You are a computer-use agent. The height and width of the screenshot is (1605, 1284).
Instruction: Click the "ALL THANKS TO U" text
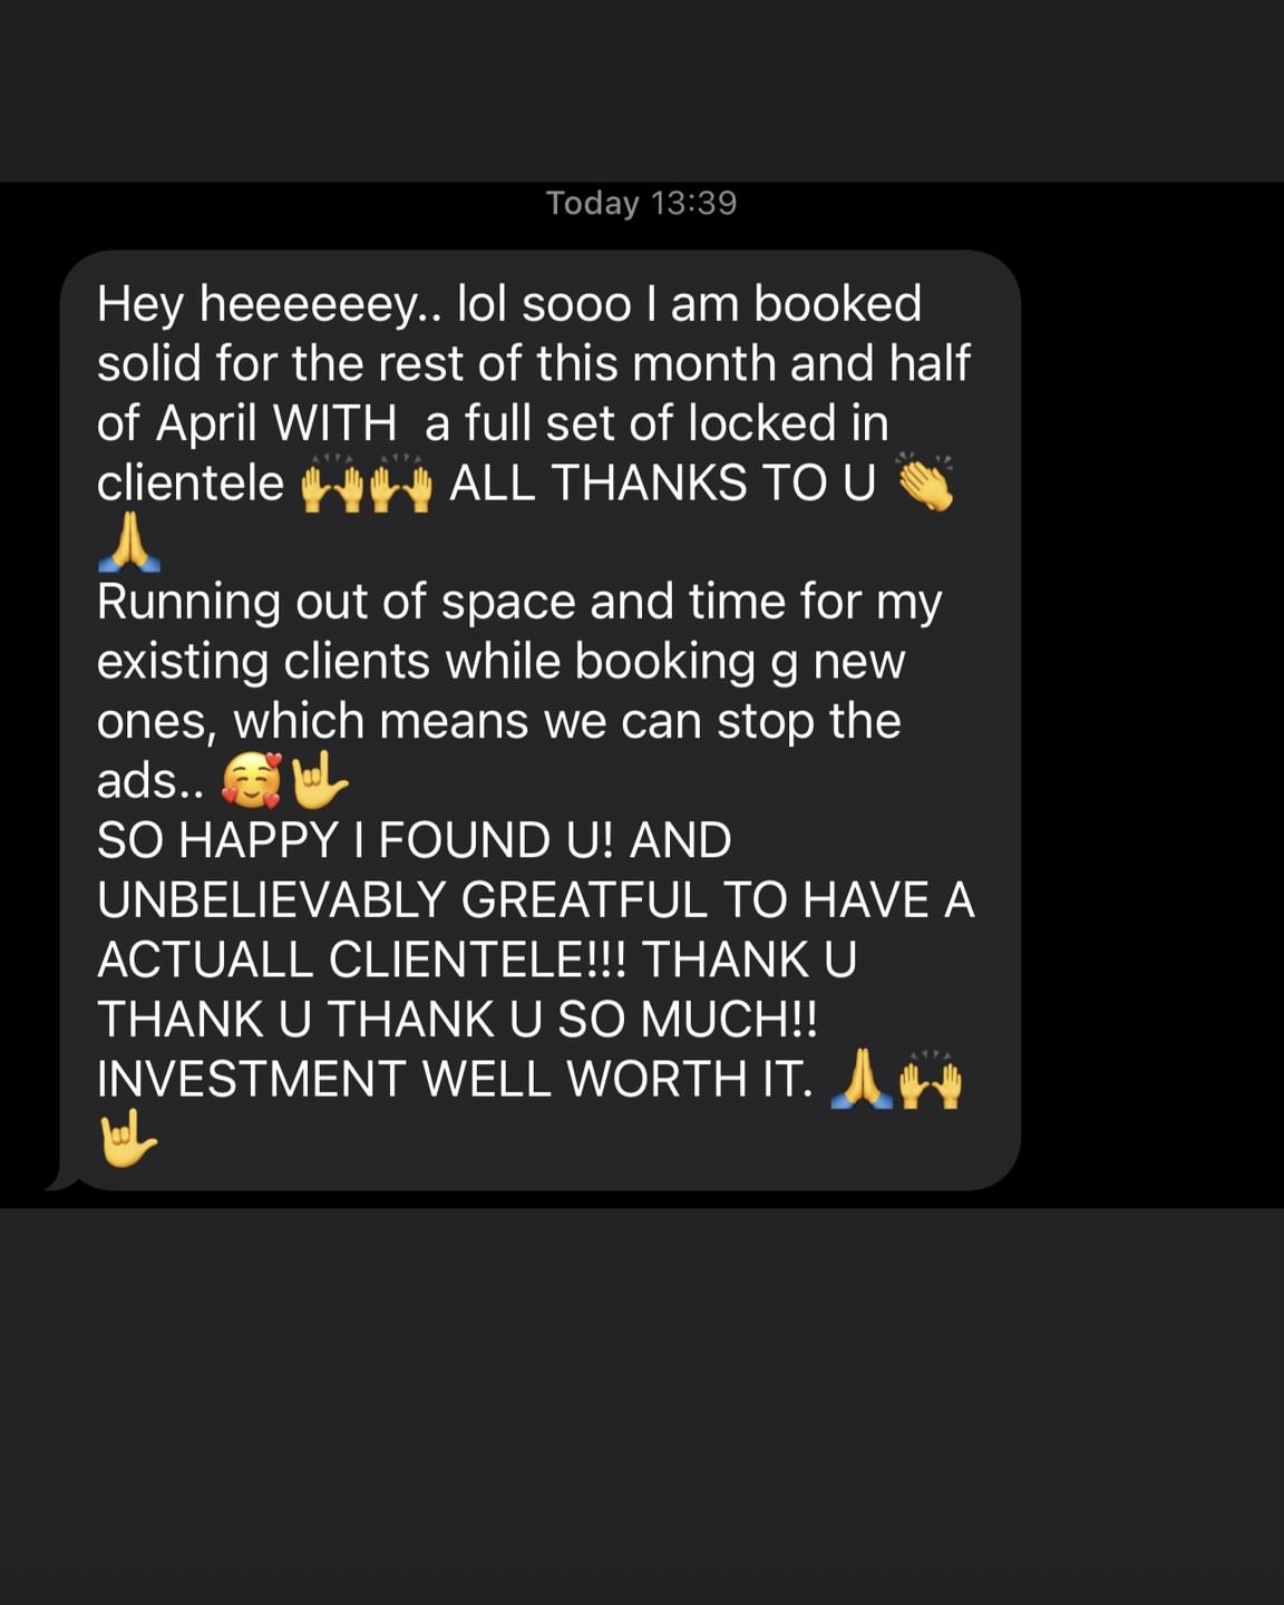[x=663, y=483]
